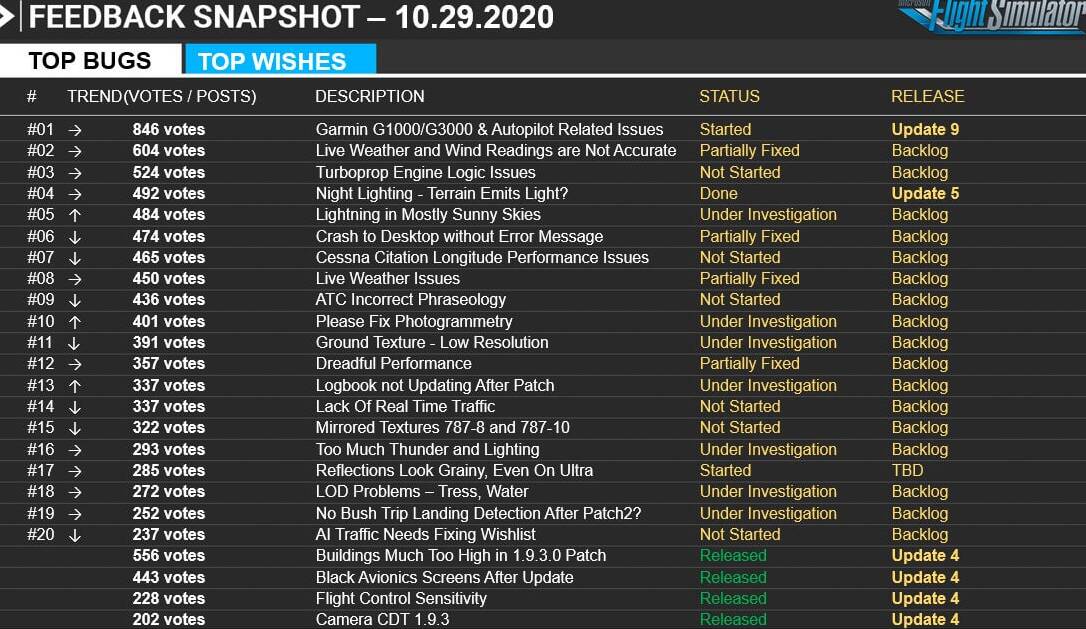Click the 'Update 5' release label

click(x=925, y=193)
